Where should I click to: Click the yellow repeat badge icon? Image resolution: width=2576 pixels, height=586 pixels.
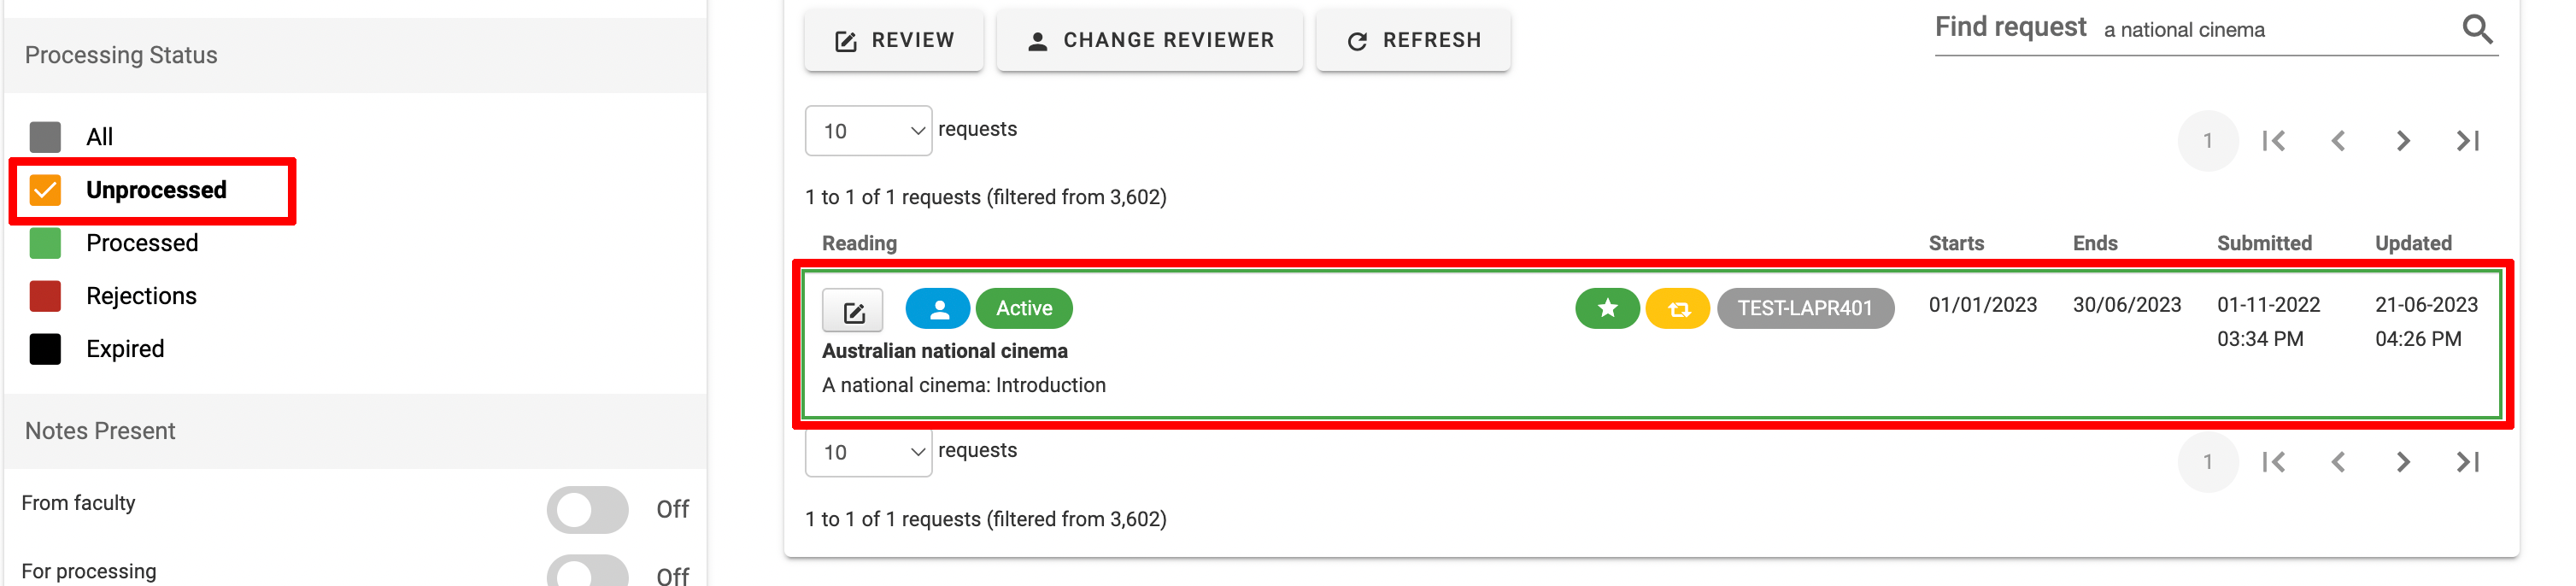pos(1678,309)
